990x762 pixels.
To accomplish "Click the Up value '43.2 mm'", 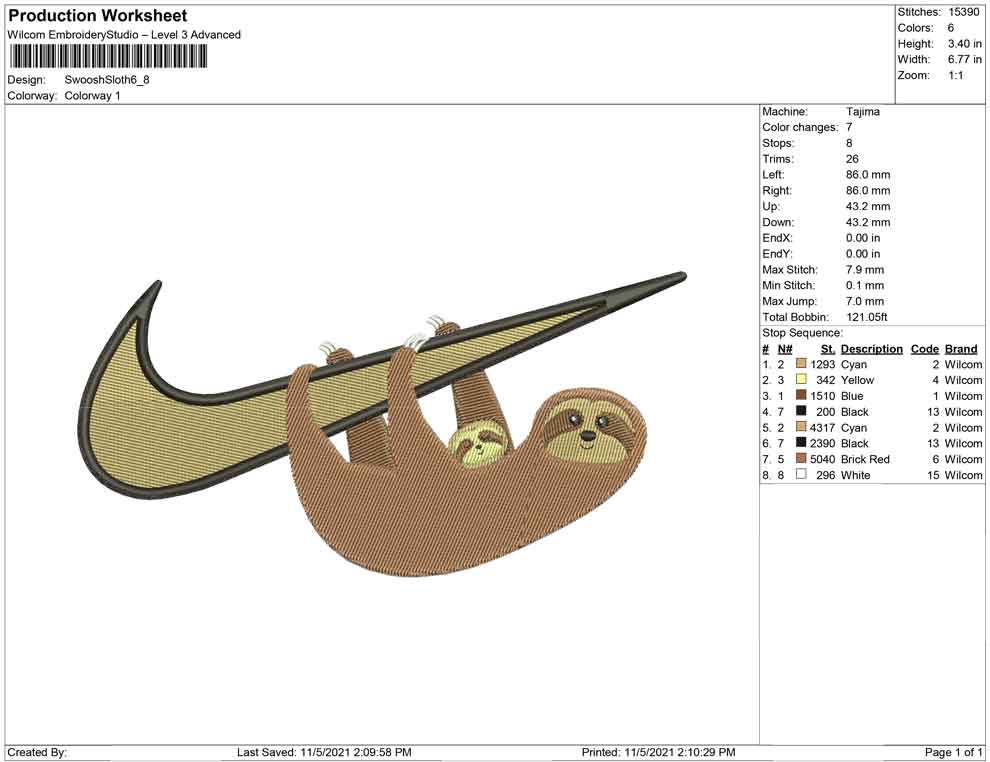I will click(x=868, y=206).
